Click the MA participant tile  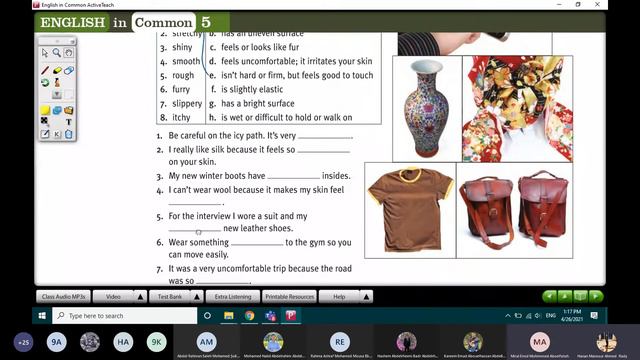(540, 342)
